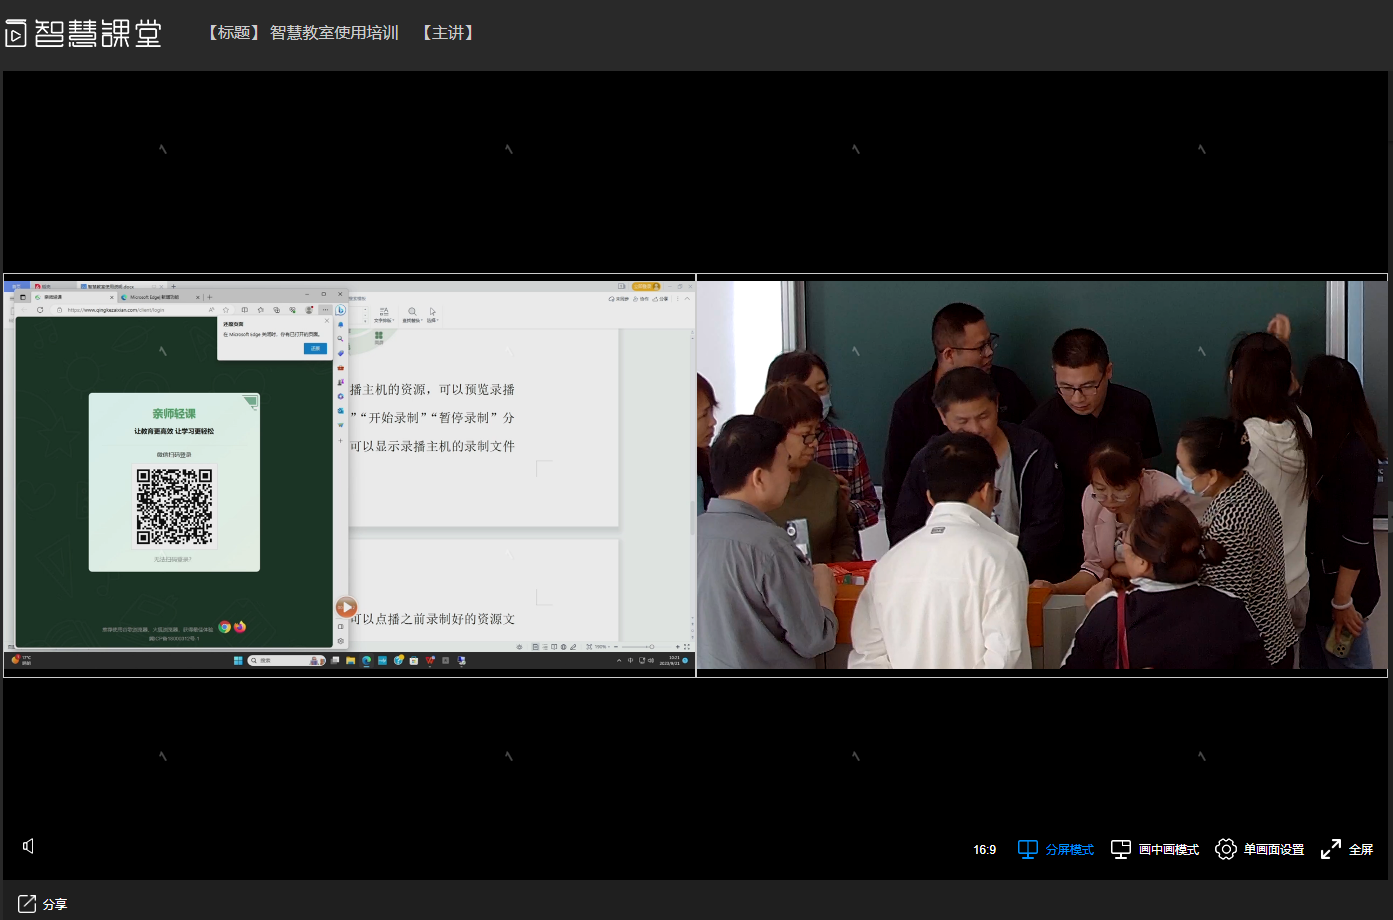This screenshot has height=920, width=1393.
Task: Click the 分享 share icon
Action: [x=27, y=904]
